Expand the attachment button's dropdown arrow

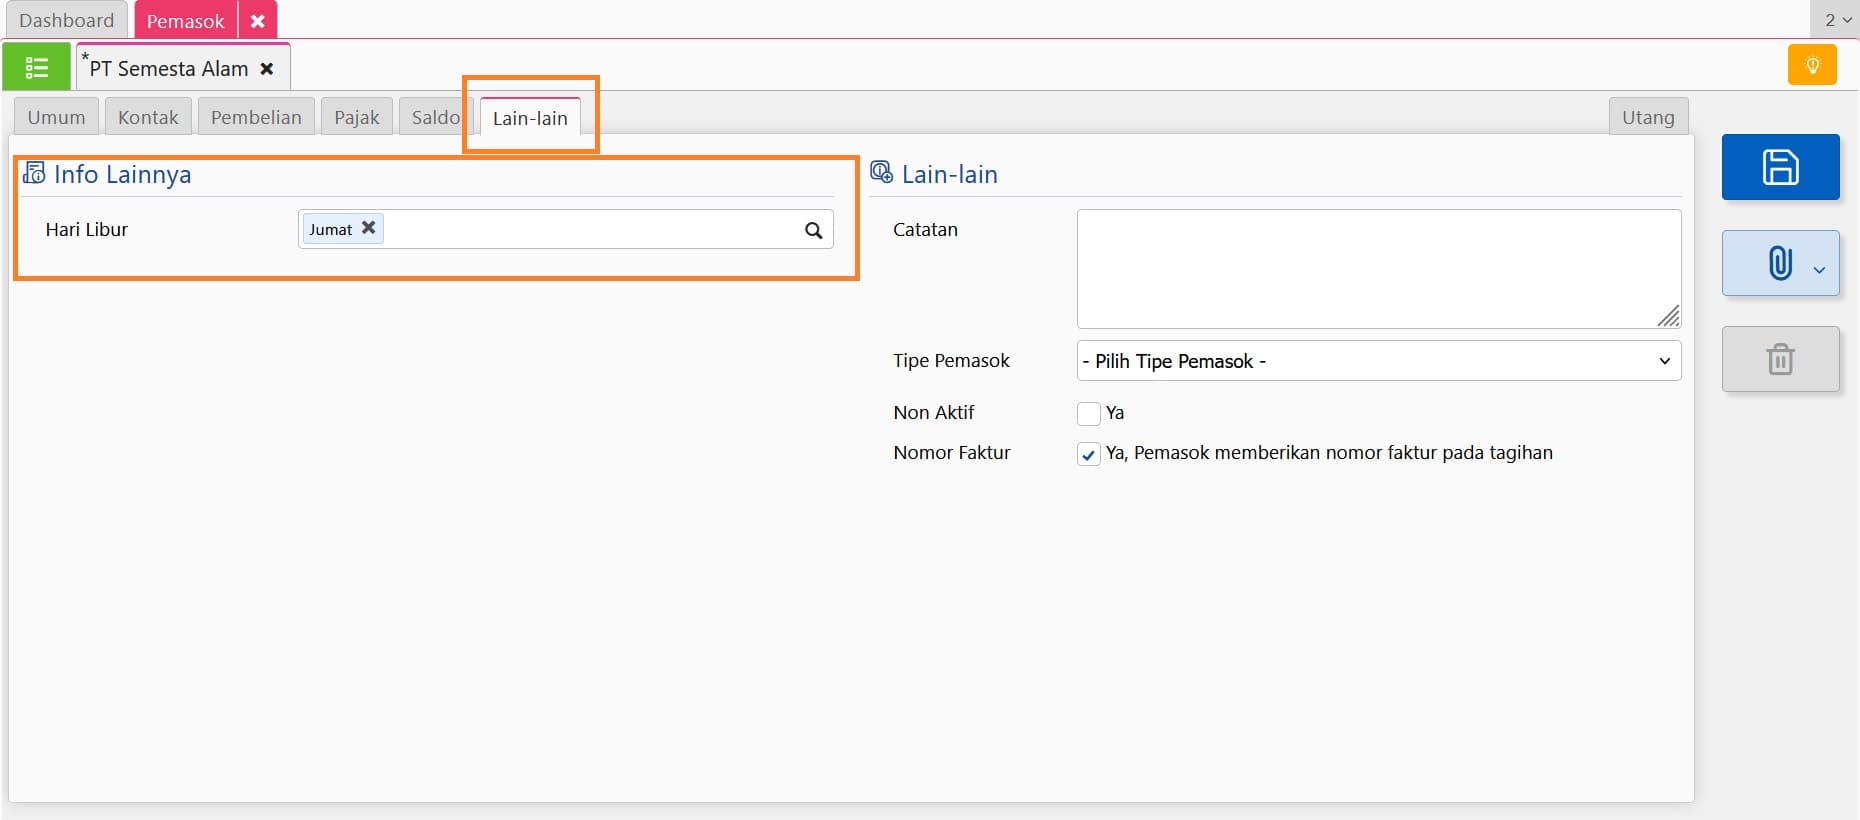[x=1819, y=269]
